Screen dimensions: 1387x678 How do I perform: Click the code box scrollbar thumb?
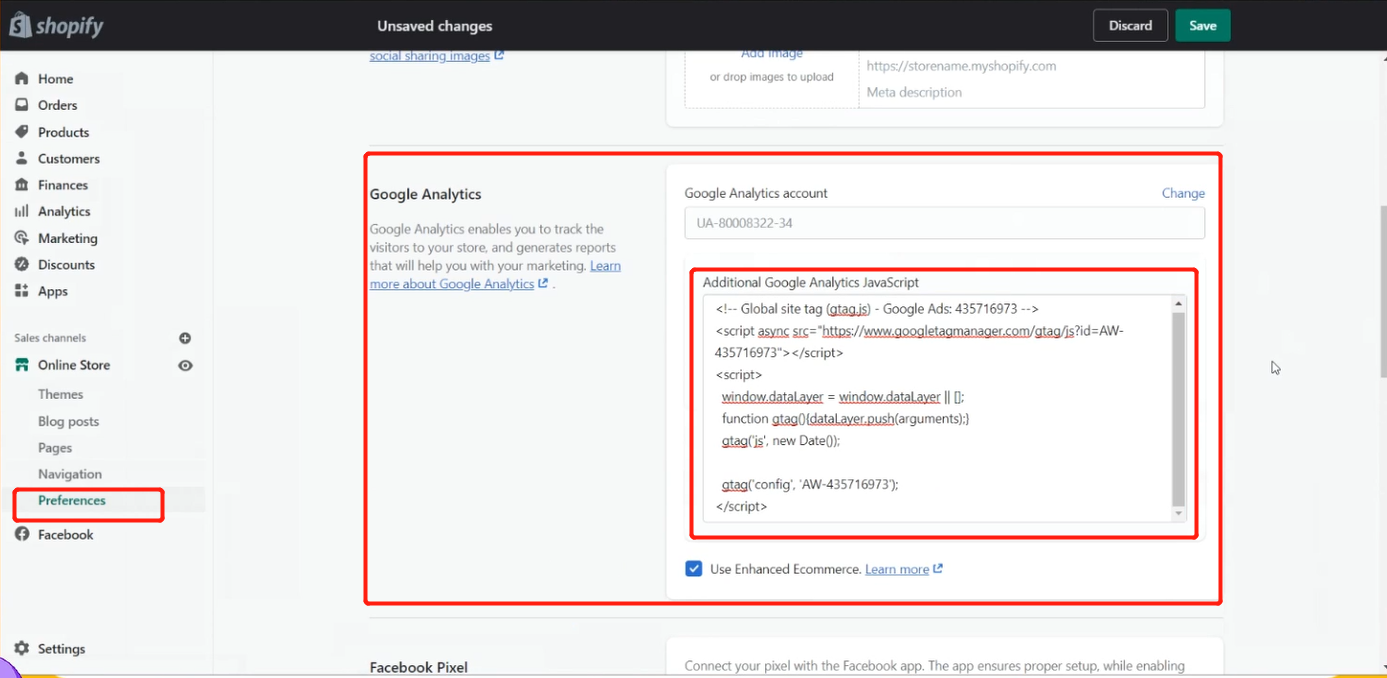click(x=1179, y=408)
